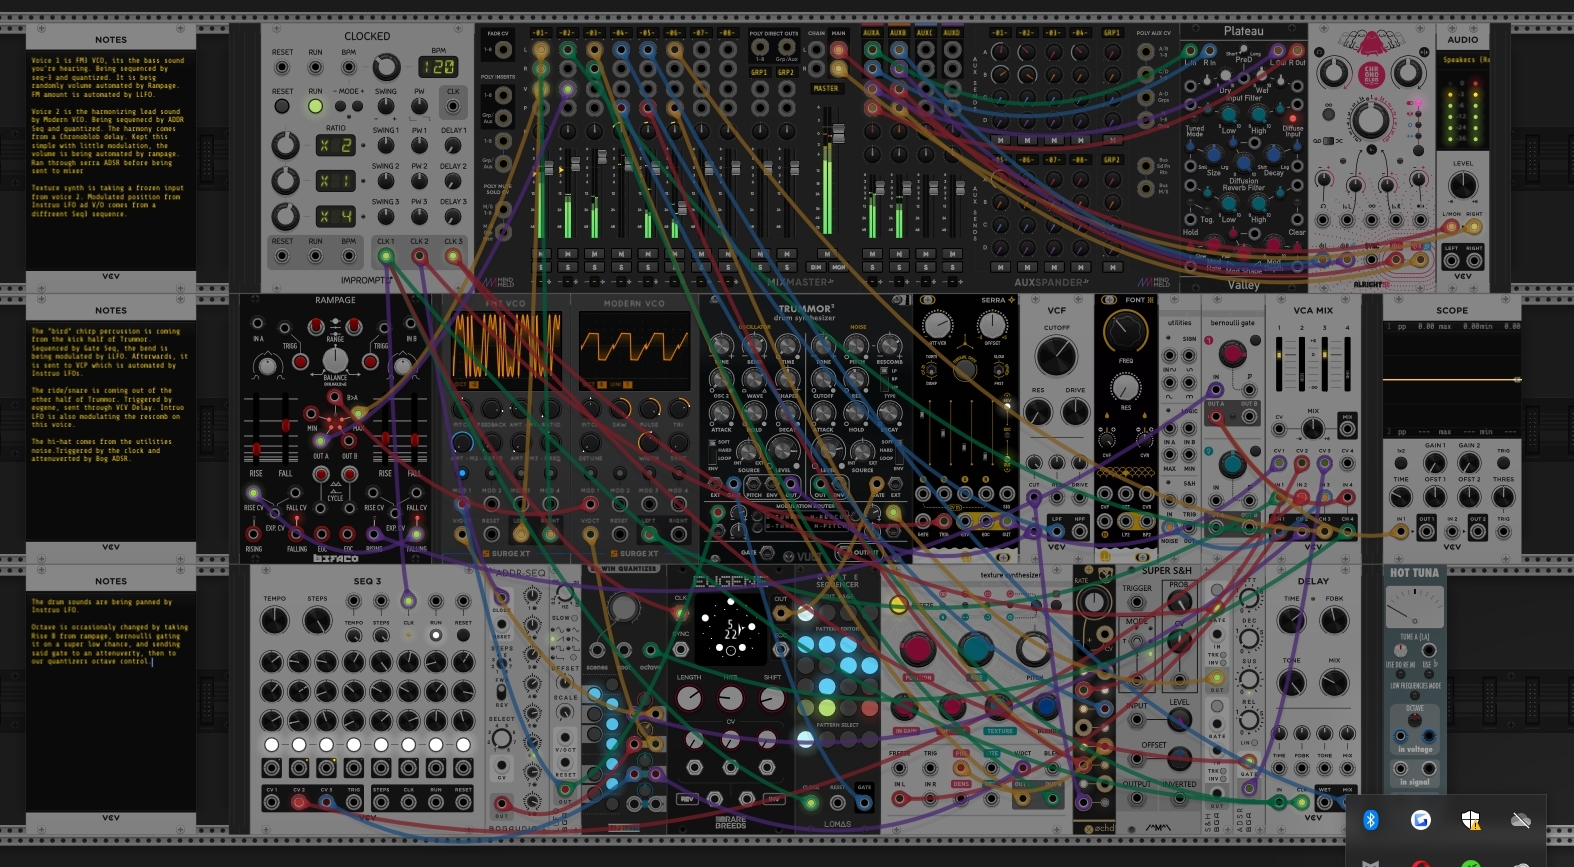1574x867 pixels.
Task: Click the INV button on Eugene
Action: pyautogui.click(x=774, y=799)
